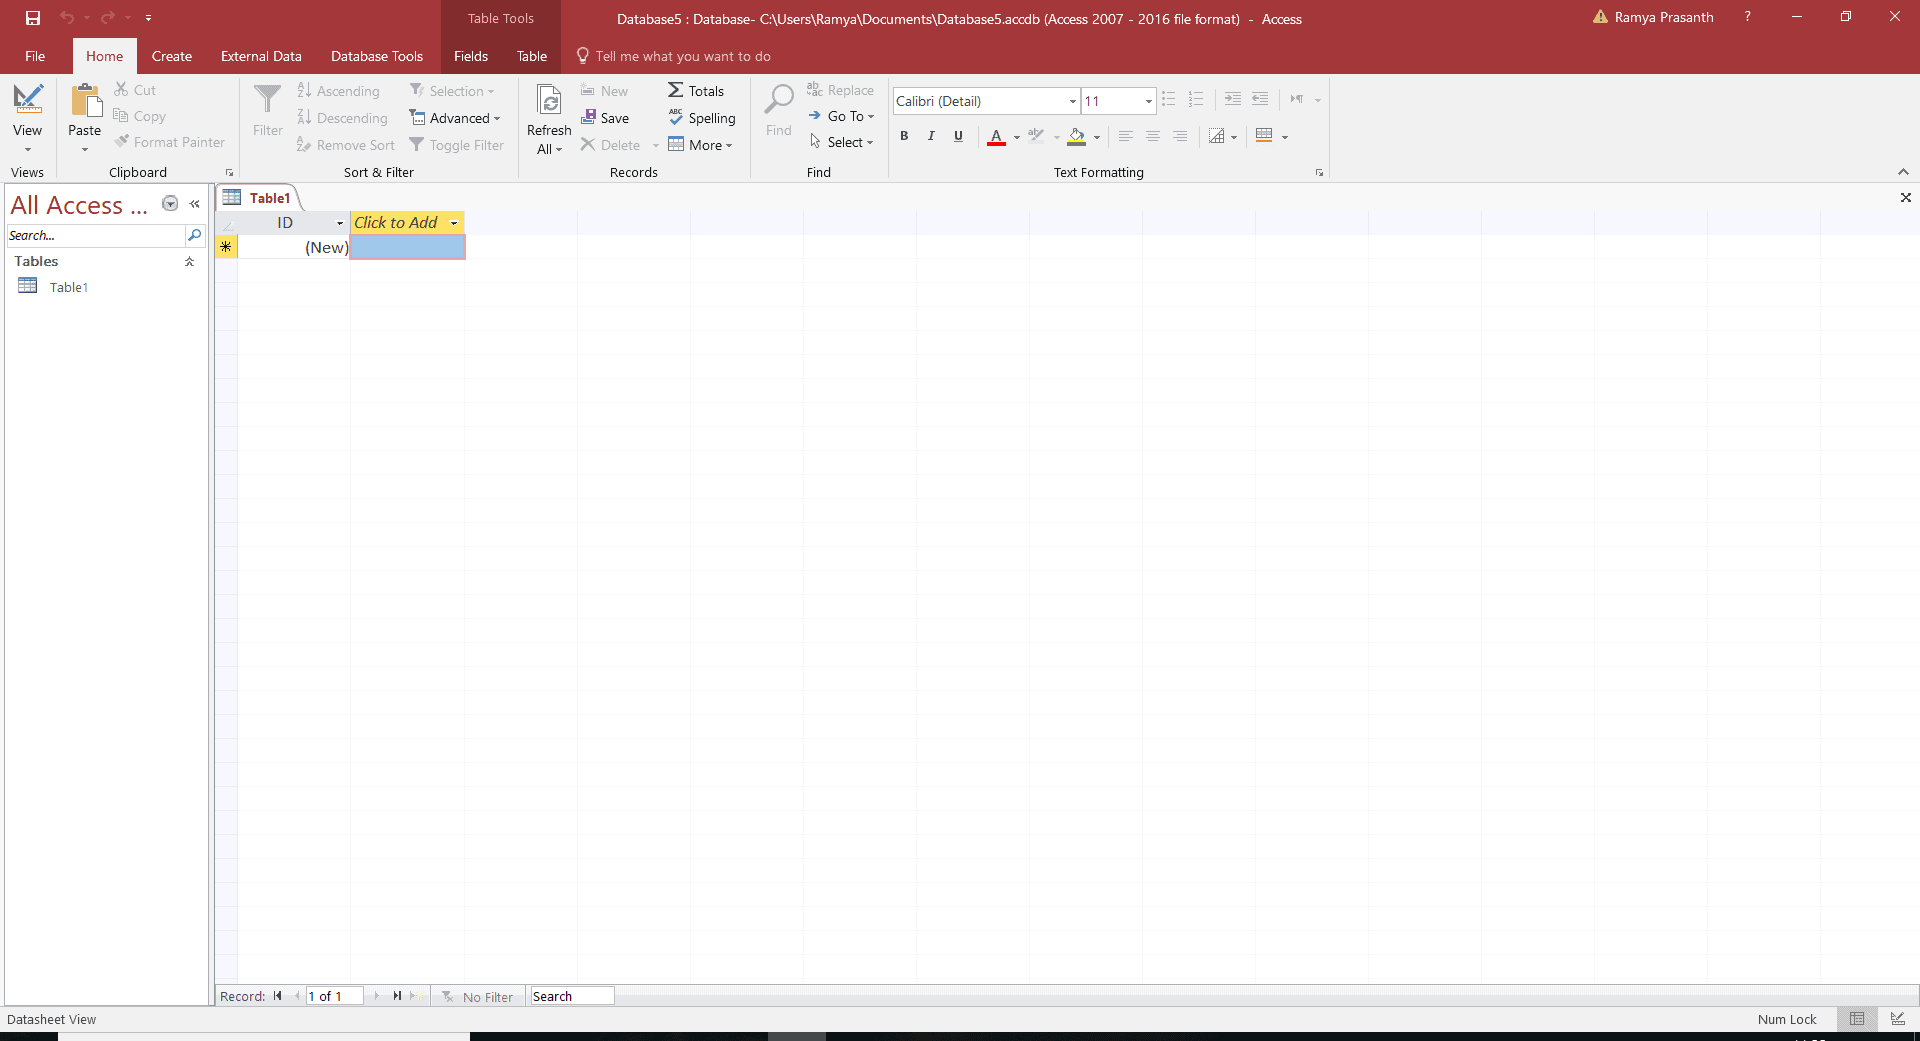
Task: Open the Advanced filter dropdown
Action: coord(455,118)
